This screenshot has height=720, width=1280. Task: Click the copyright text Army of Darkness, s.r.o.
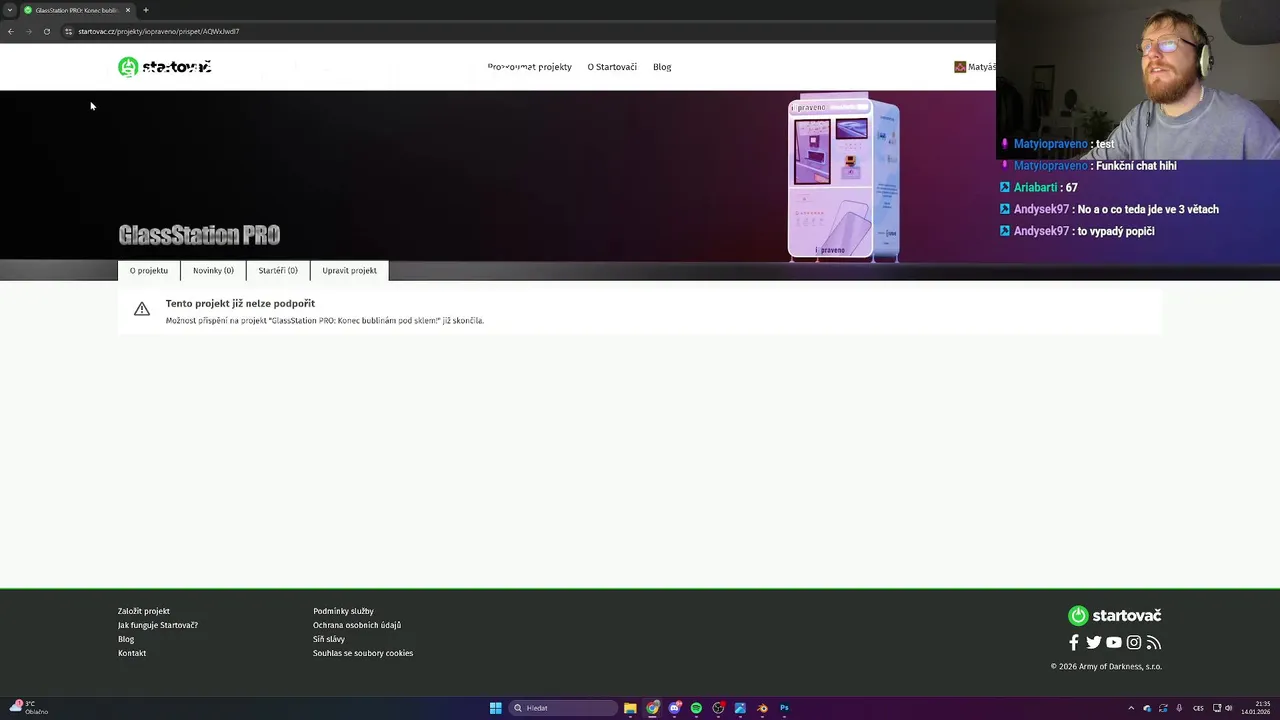(1106, 666)
